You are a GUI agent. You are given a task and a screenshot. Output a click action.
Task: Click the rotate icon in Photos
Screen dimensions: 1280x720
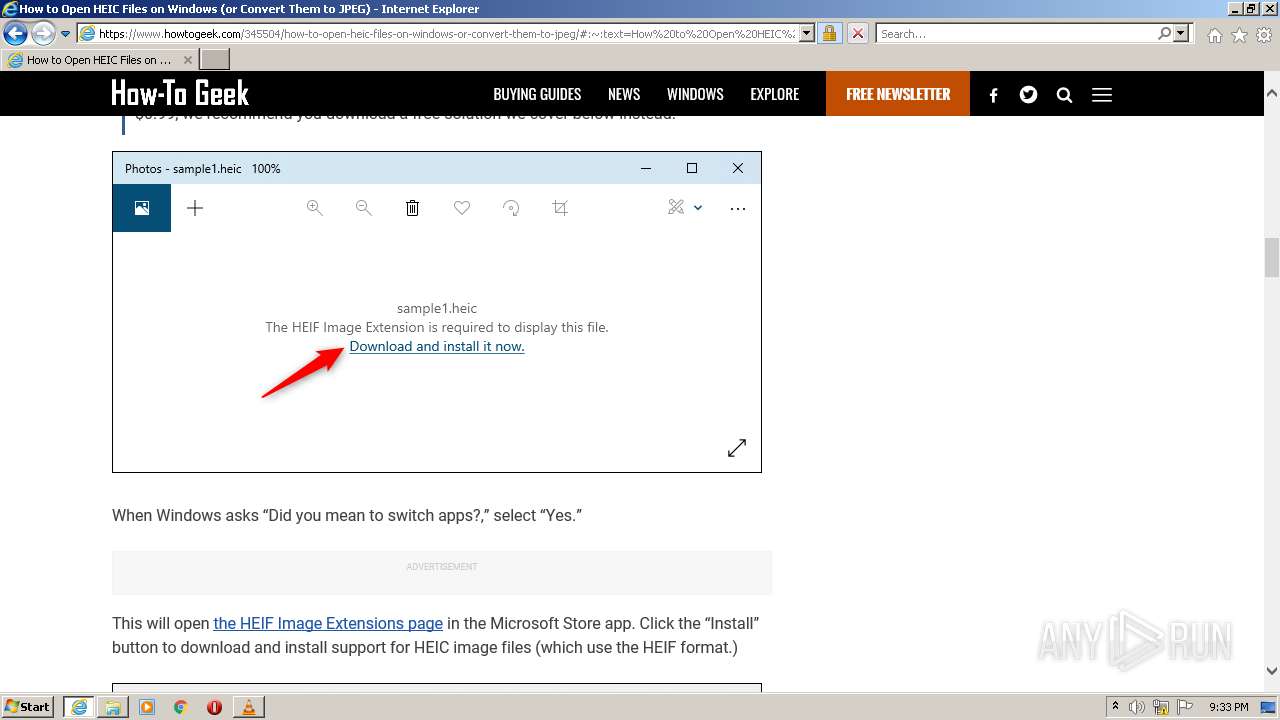pos(511,208)
